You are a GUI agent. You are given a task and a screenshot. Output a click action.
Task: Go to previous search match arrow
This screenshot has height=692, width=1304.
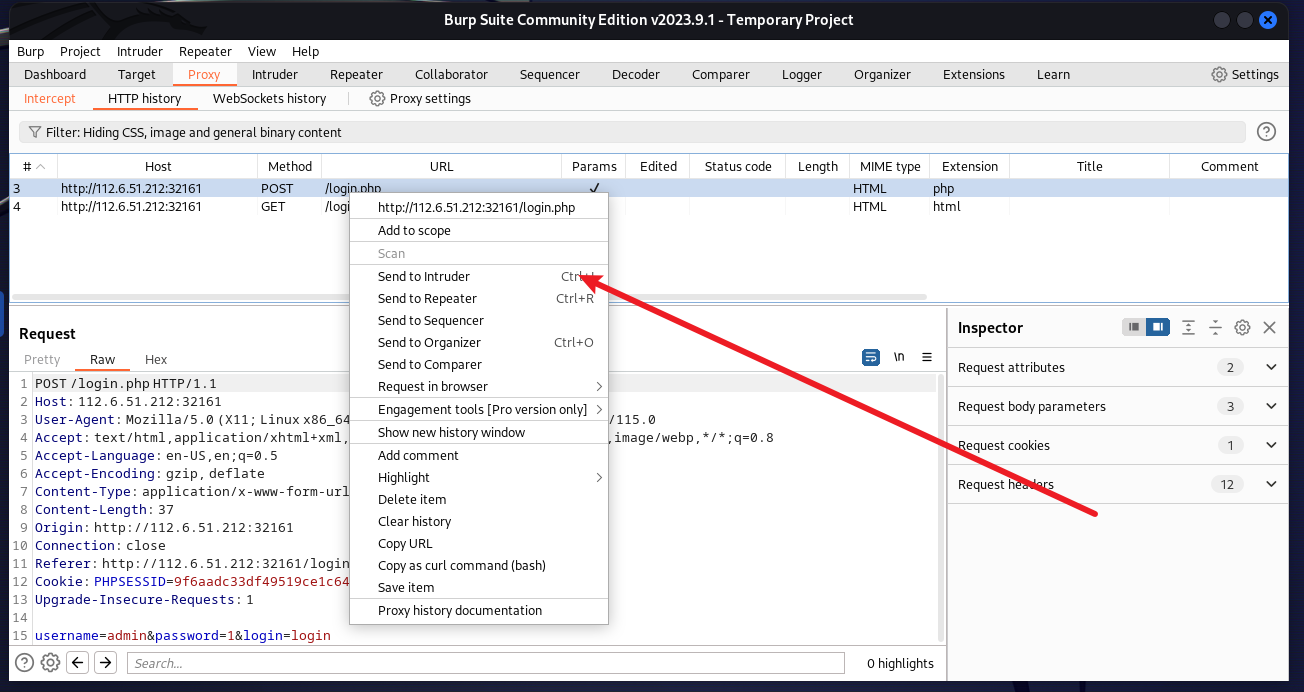tap(78, 662)
